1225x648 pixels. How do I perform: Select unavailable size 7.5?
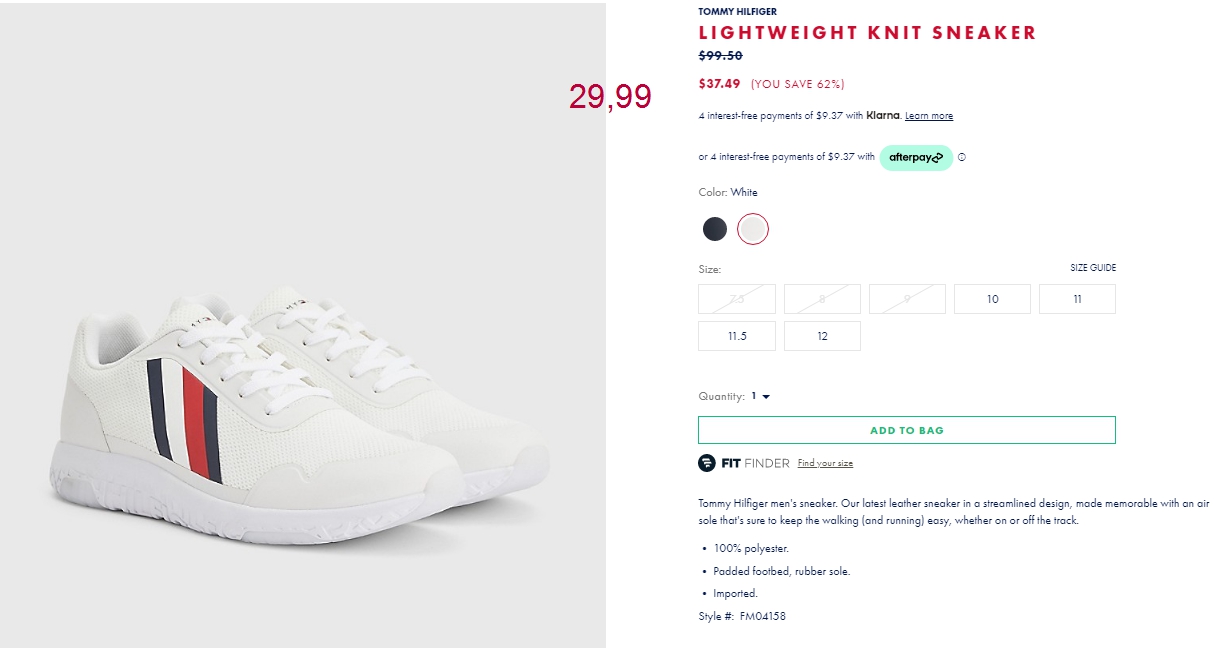click(737, 299)
